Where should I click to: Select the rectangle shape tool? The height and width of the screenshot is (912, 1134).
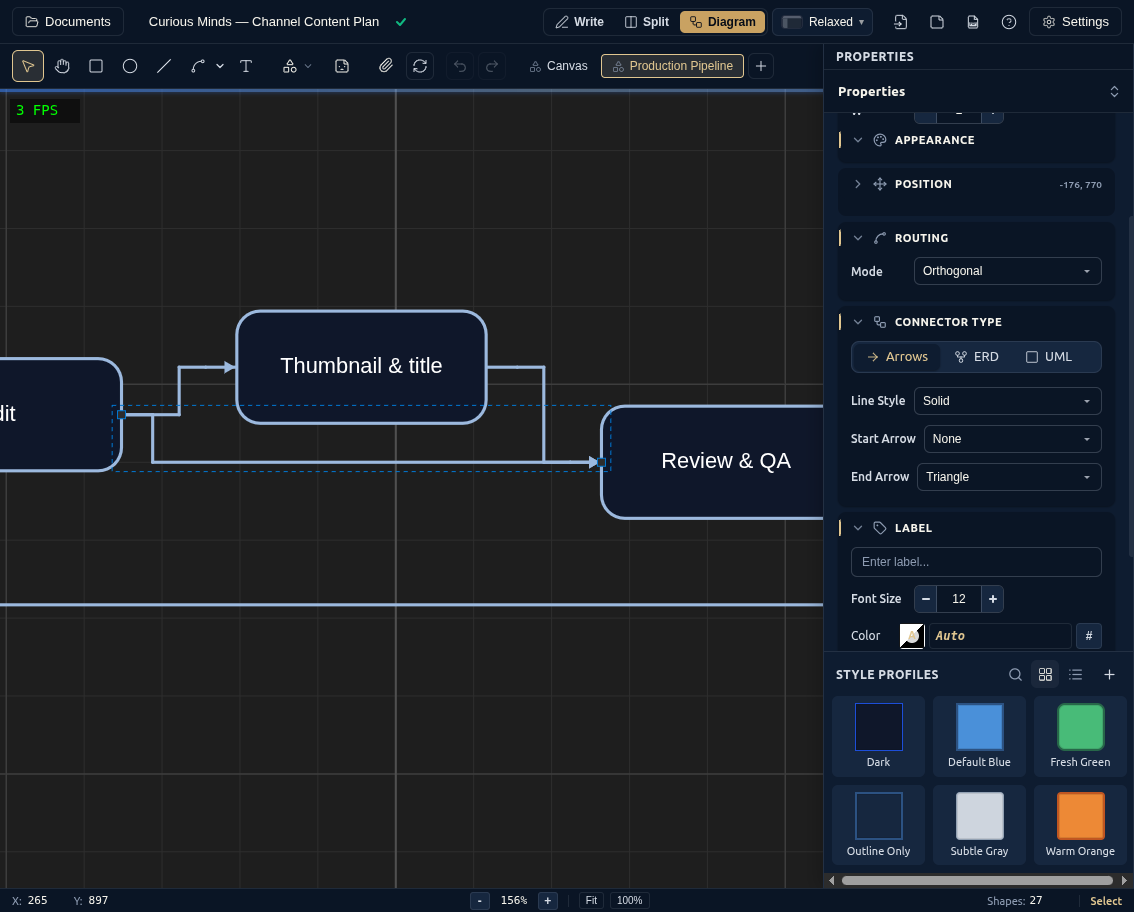pos(95,66)
